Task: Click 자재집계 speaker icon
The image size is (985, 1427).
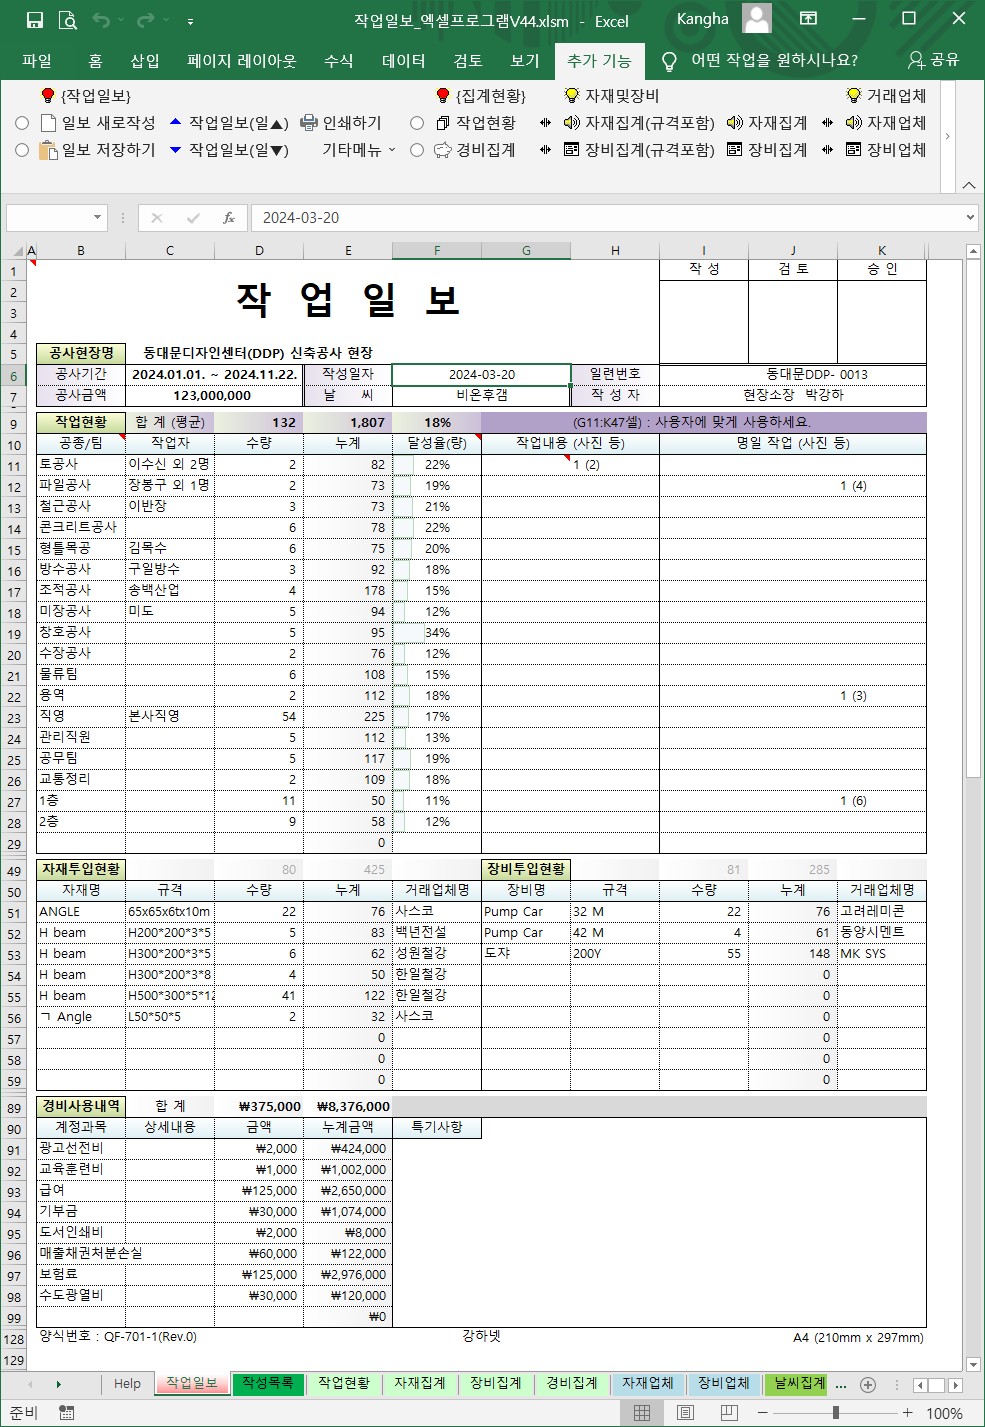Action: [x=735, y=123]
